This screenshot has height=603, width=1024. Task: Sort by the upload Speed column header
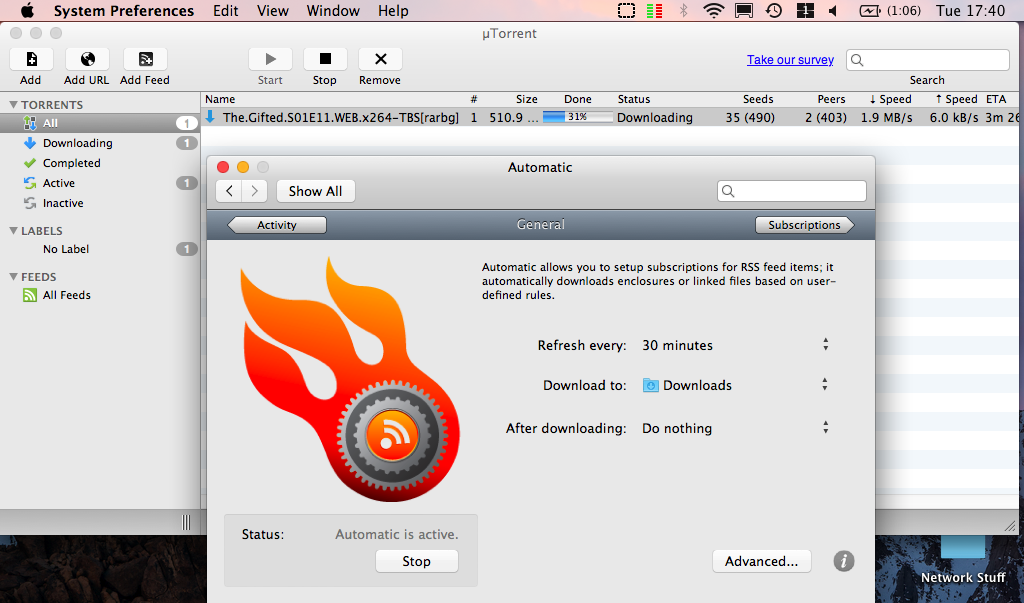point(956,99)
